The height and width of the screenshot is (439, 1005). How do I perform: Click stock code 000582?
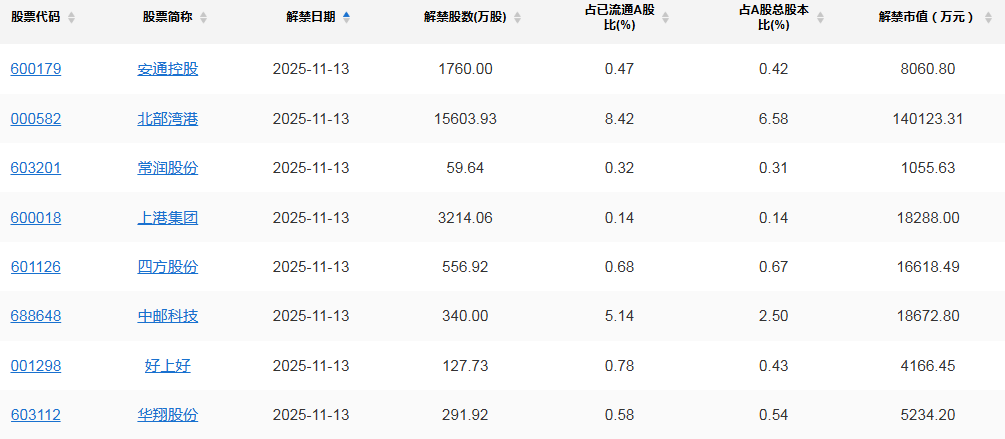pyautogui.click(x=36, y=119)
